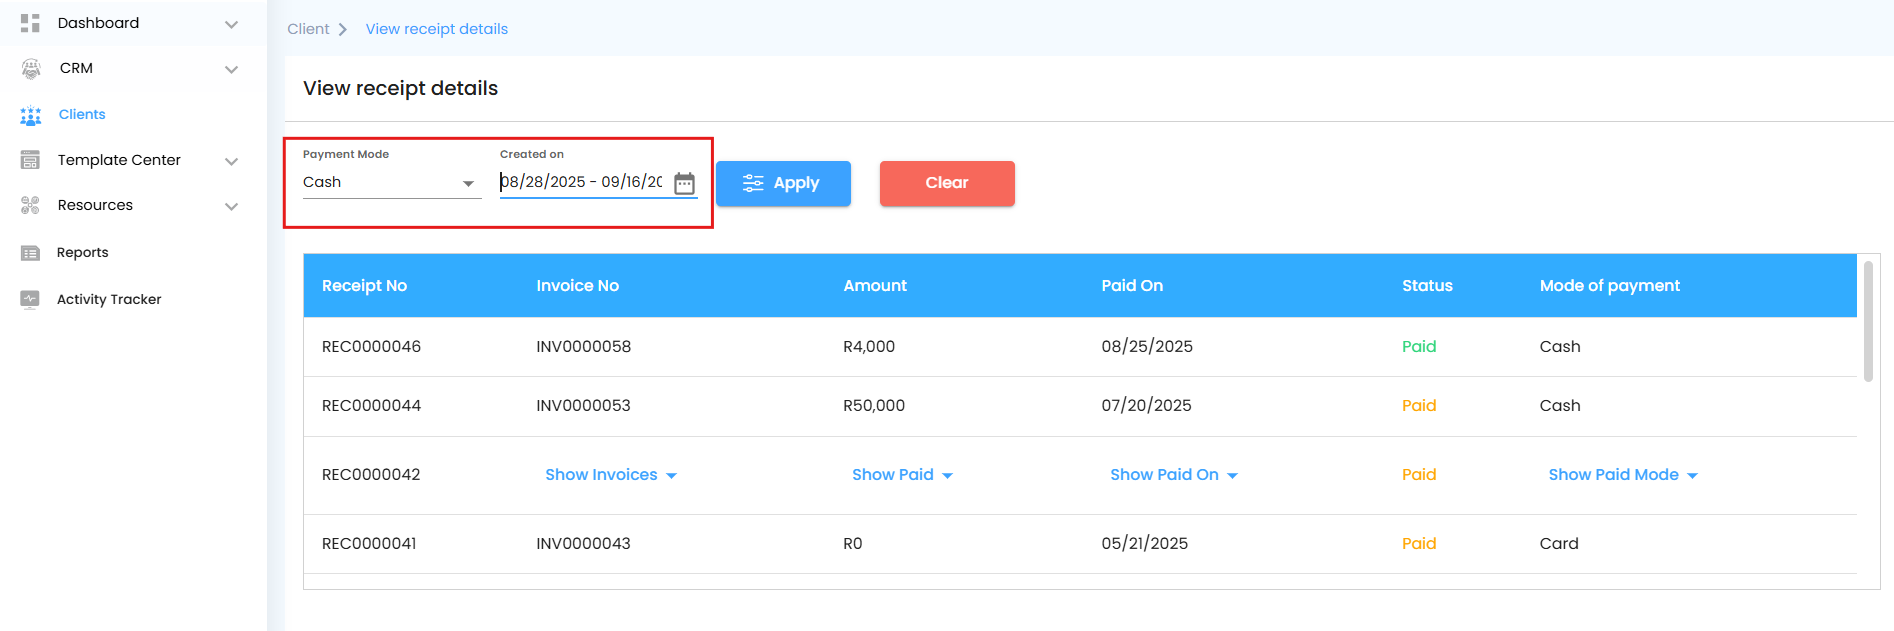Click the 08/25/2025 paid date
The width and height of the screenshot is (1894, 631).
(1147, 346)
